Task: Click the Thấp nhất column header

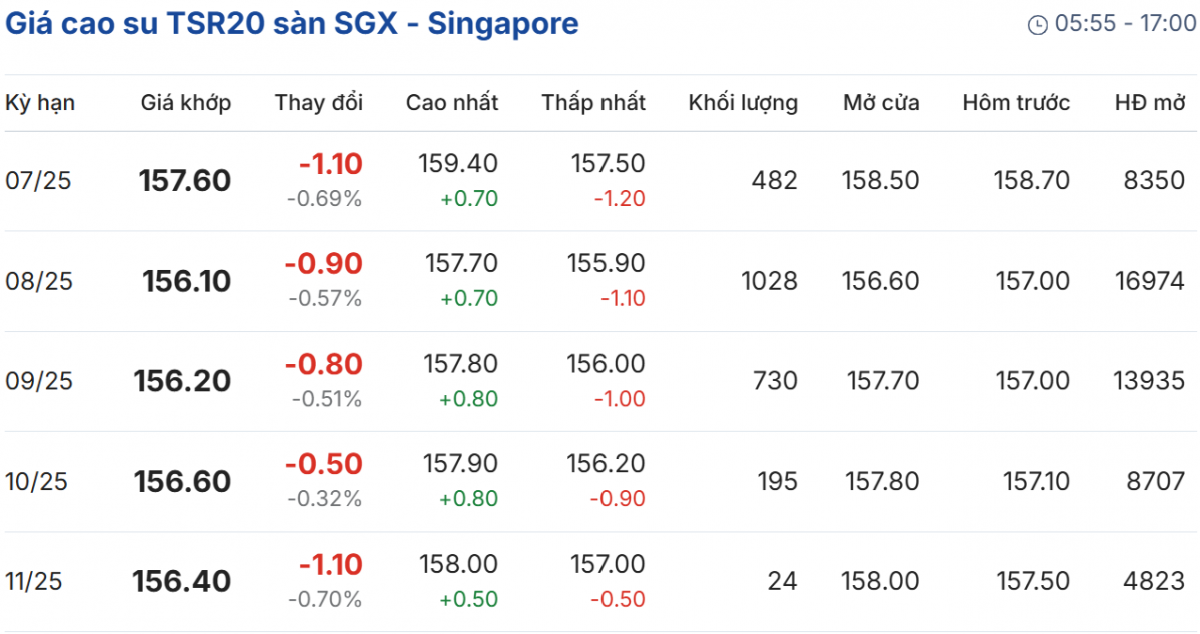Action: (x=594, y=102)
